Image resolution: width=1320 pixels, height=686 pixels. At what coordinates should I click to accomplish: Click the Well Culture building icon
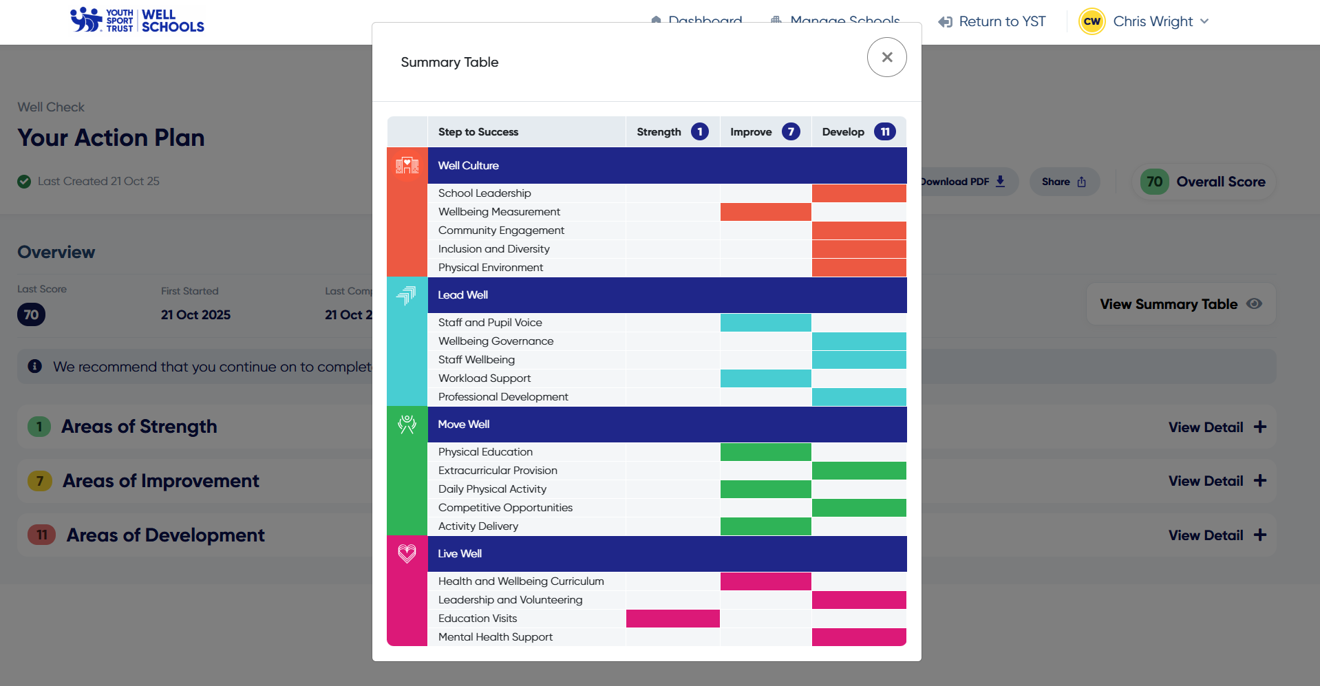pos(406,165)
